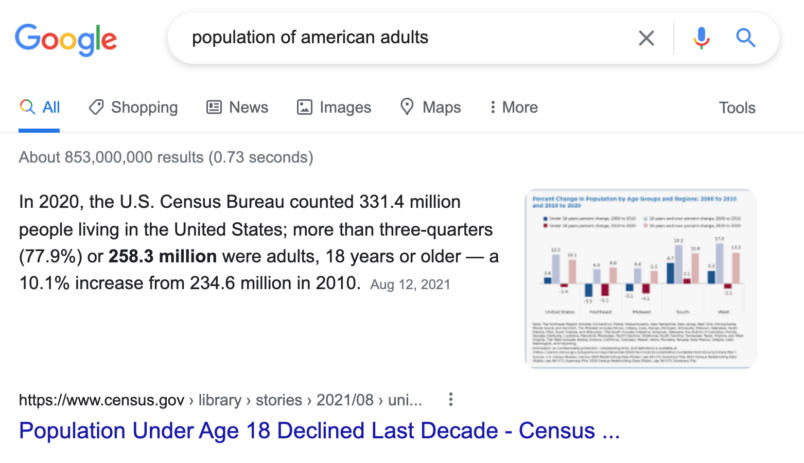This screenshot has height=463, width=804.
Task: Open Population Under Age 18 Declined link
Action: click(320, 432)
